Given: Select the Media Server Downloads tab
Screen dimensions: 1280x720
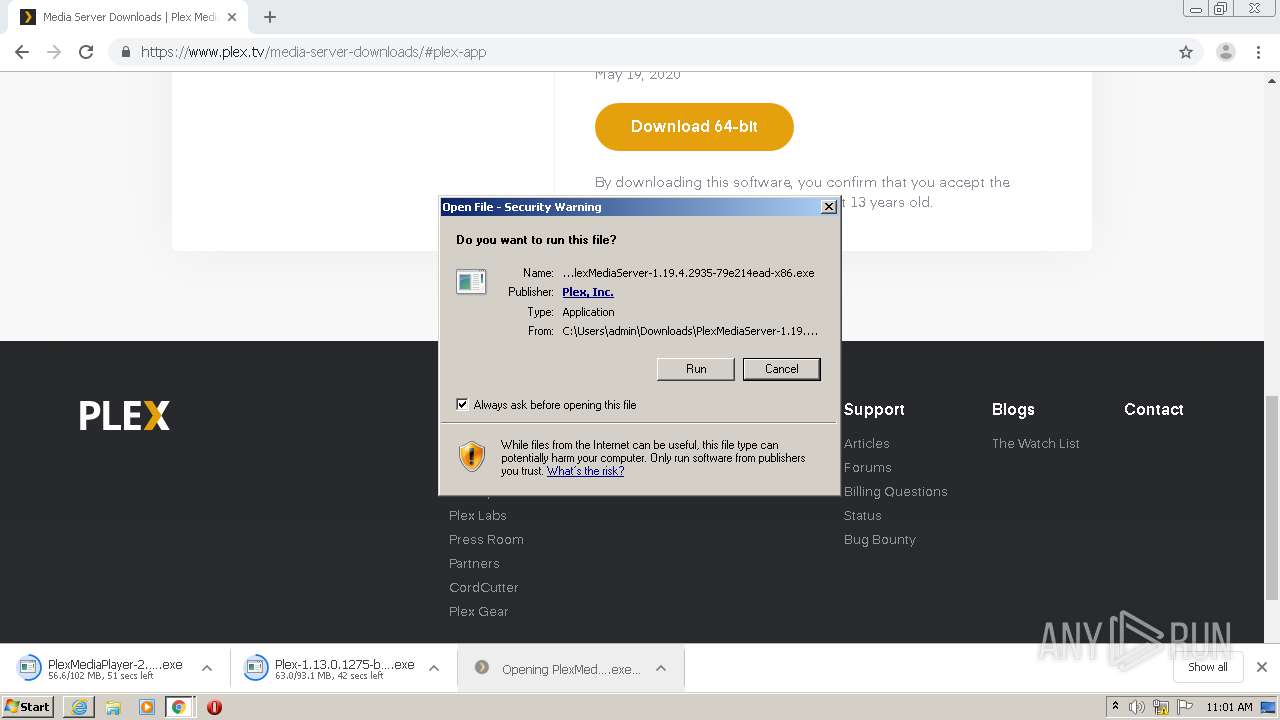Looking at the screenshot, I should point(128,17).
